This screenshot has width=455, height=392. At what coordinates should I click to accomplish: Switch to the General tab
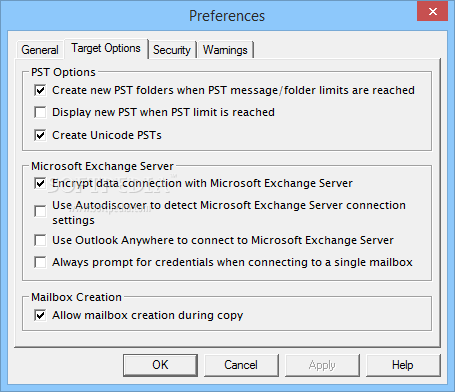coord(40,50)
